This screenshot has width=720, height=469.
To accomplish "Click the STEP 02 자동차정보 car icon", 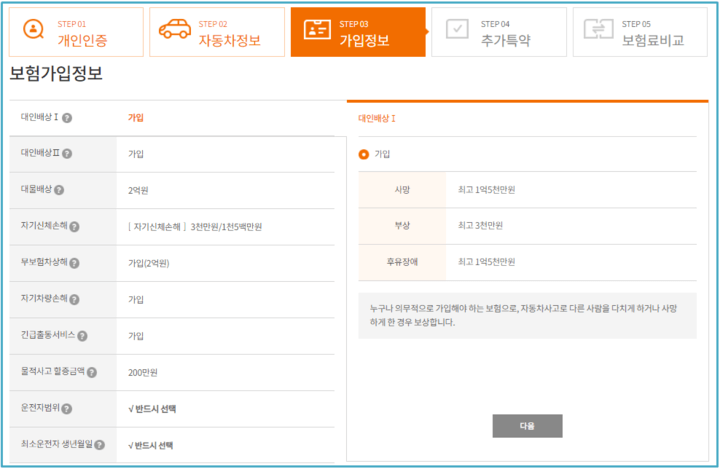I will [x=174, y=28].
